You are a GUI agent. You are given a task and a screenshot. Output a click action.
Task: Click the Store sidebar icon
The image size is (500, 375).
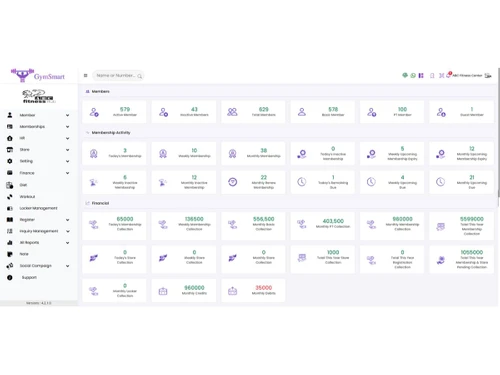[x=10, y=150]
